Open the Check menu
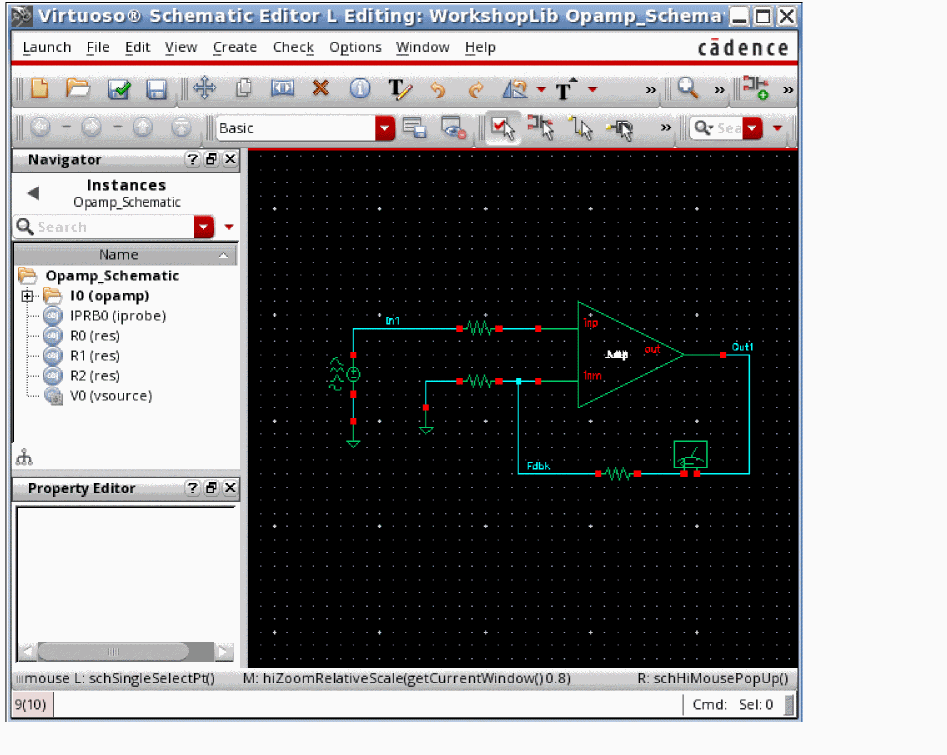Viewport: 947px width, 755px height. (293, 47)
